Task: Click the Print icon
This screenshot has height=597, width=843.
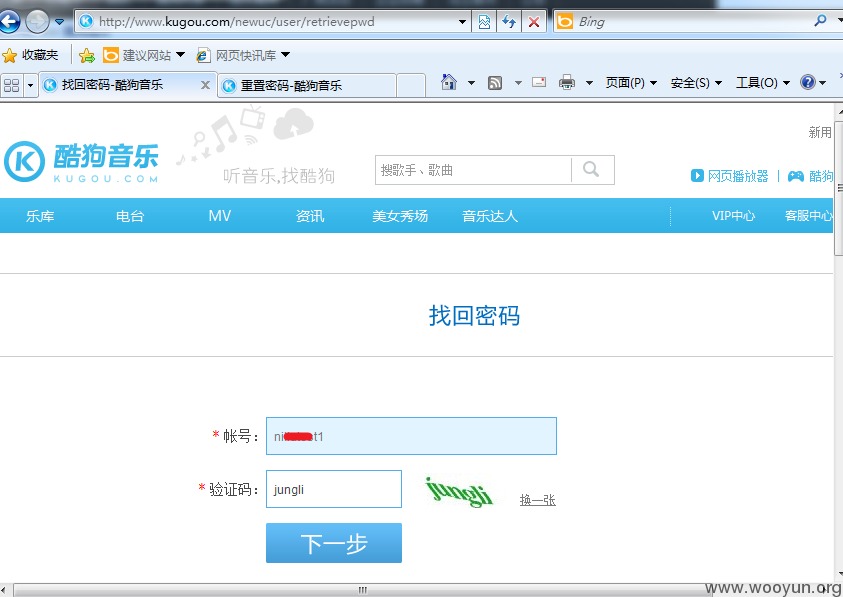Action: point(567,82)
